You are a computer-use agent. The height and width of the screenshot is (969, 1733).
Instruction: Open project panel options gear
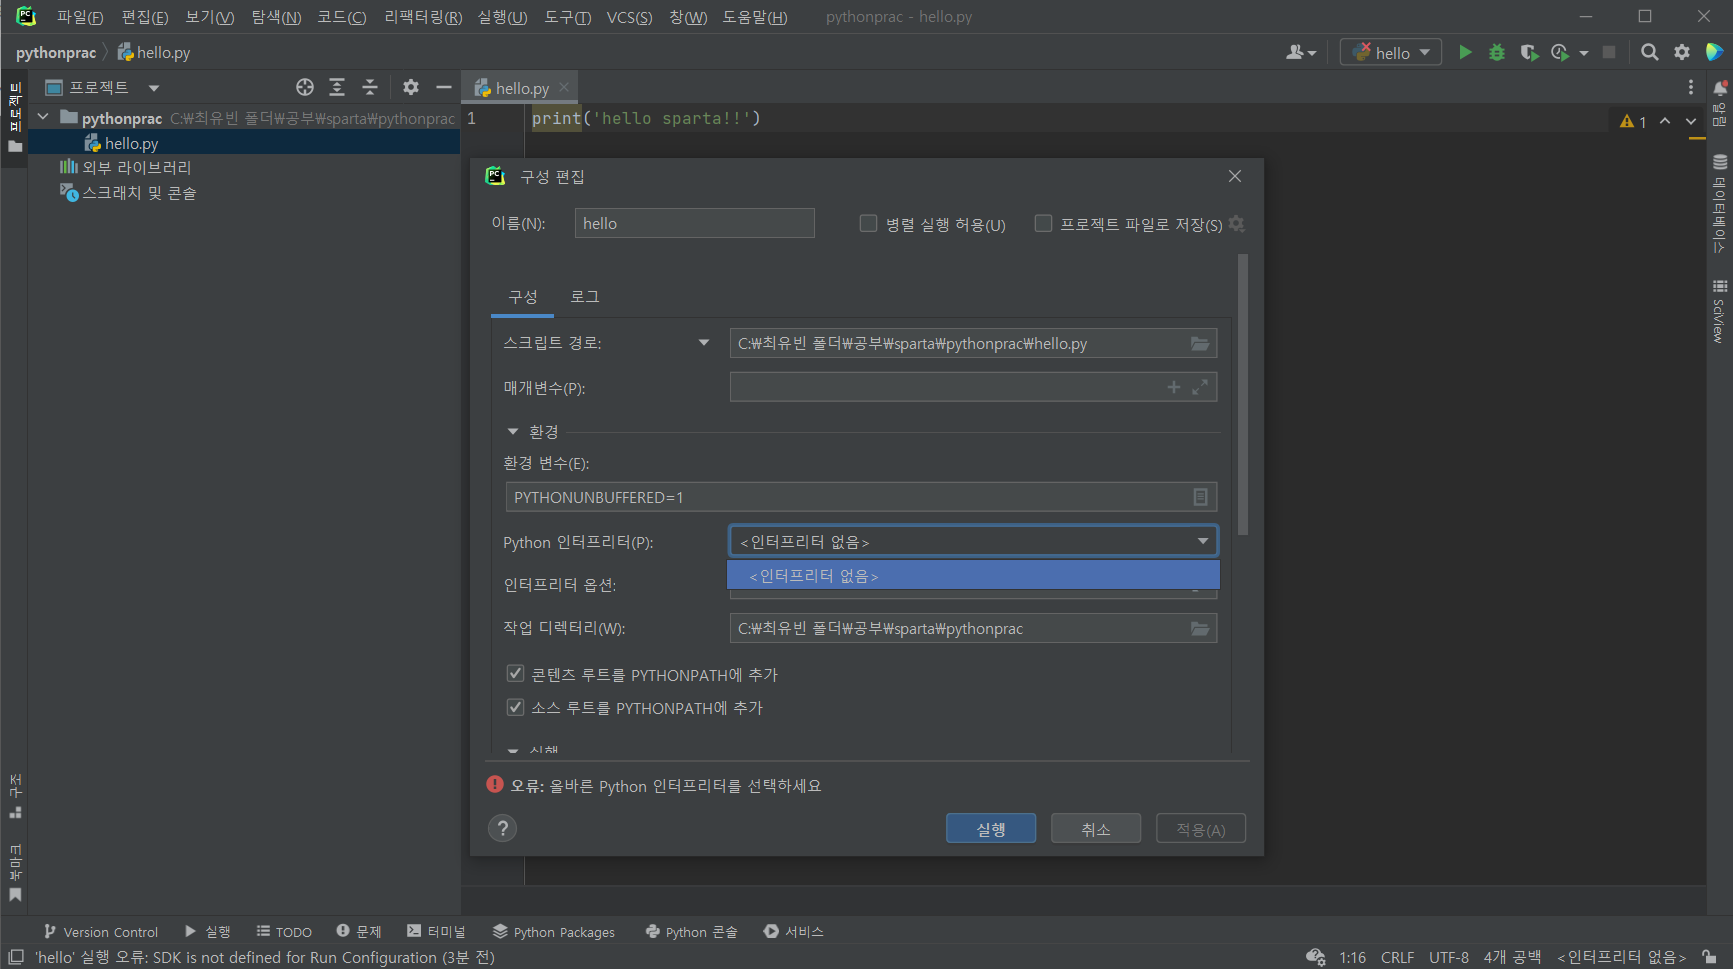click(411, 87)
